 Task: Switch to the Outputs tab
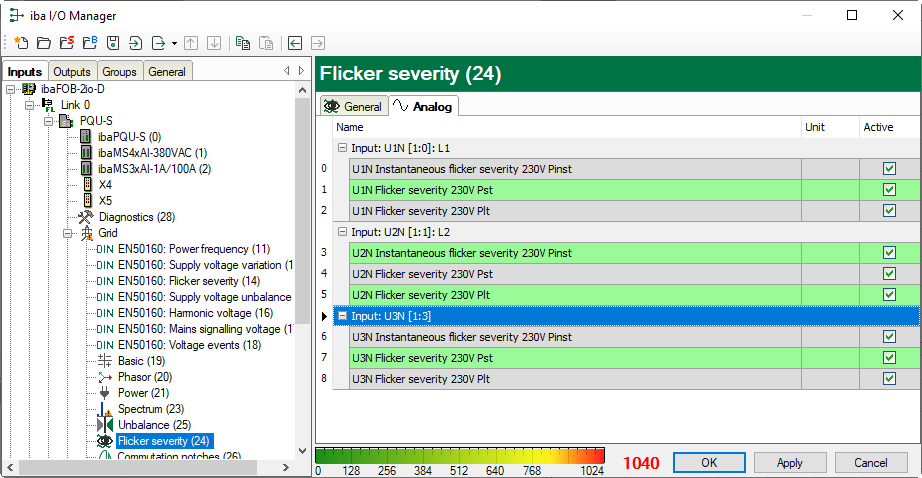point(71,72)
